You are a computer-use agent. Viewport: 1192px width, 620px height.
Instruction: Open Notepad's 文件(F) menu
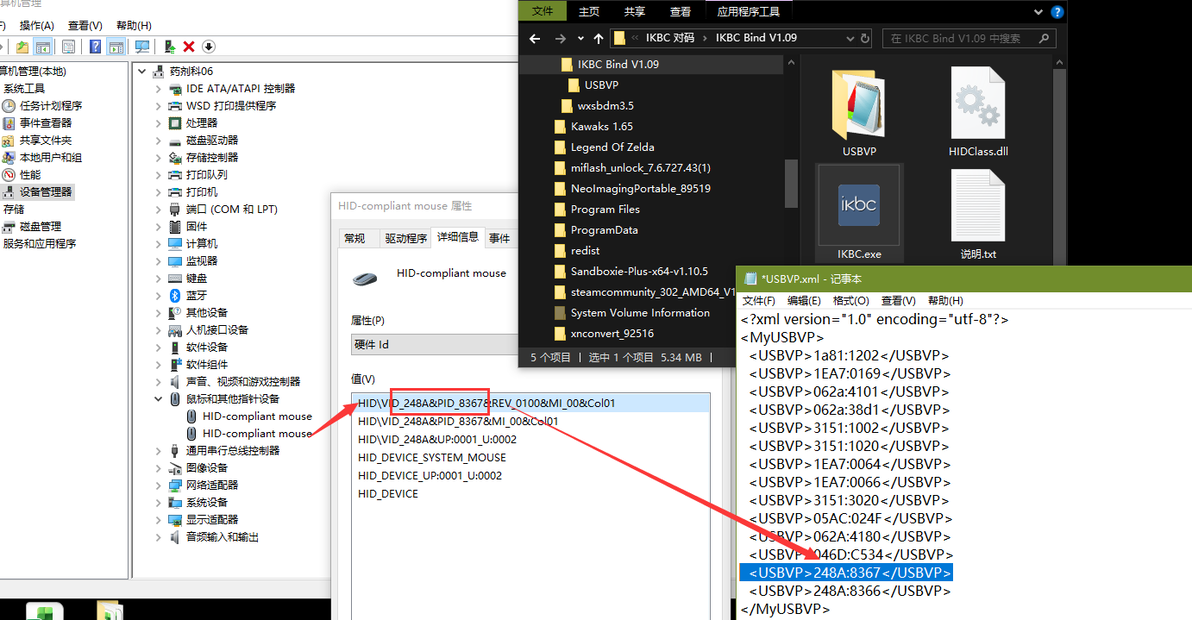(x=759, y=301)
